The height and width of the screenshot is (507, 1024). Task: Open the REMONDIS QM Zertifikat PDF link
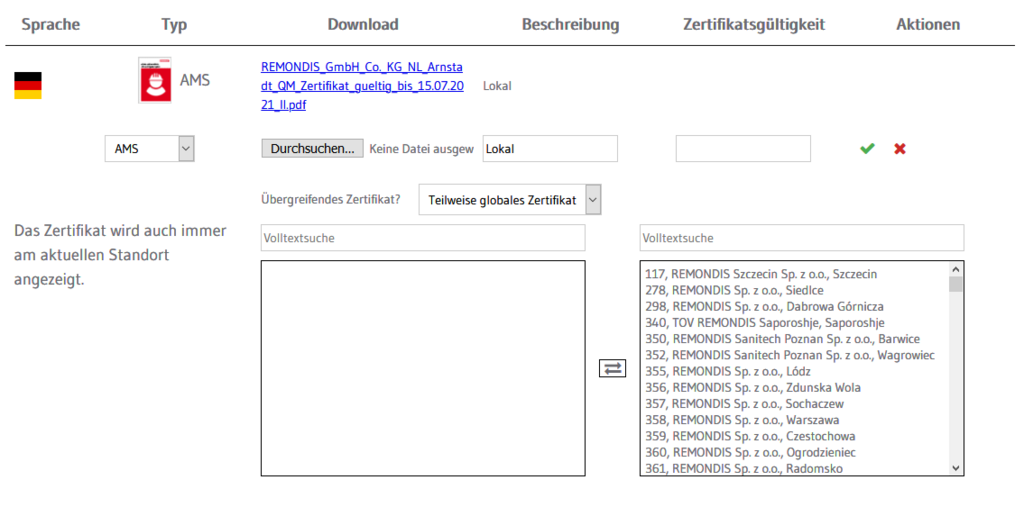tap(362, 86)
